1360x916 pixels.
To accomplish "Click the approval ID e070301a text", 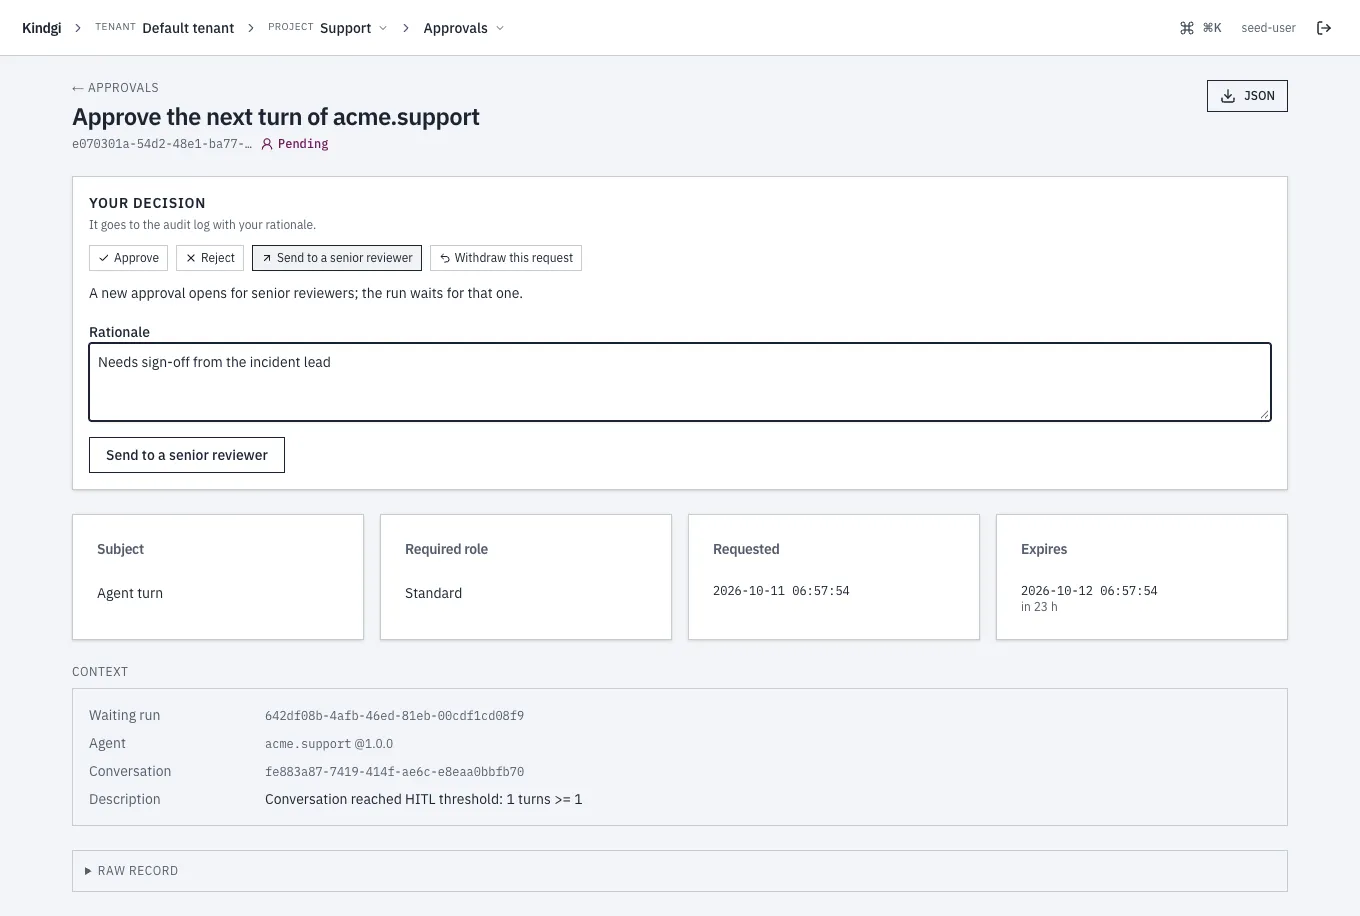I will (x=162, y=144).
